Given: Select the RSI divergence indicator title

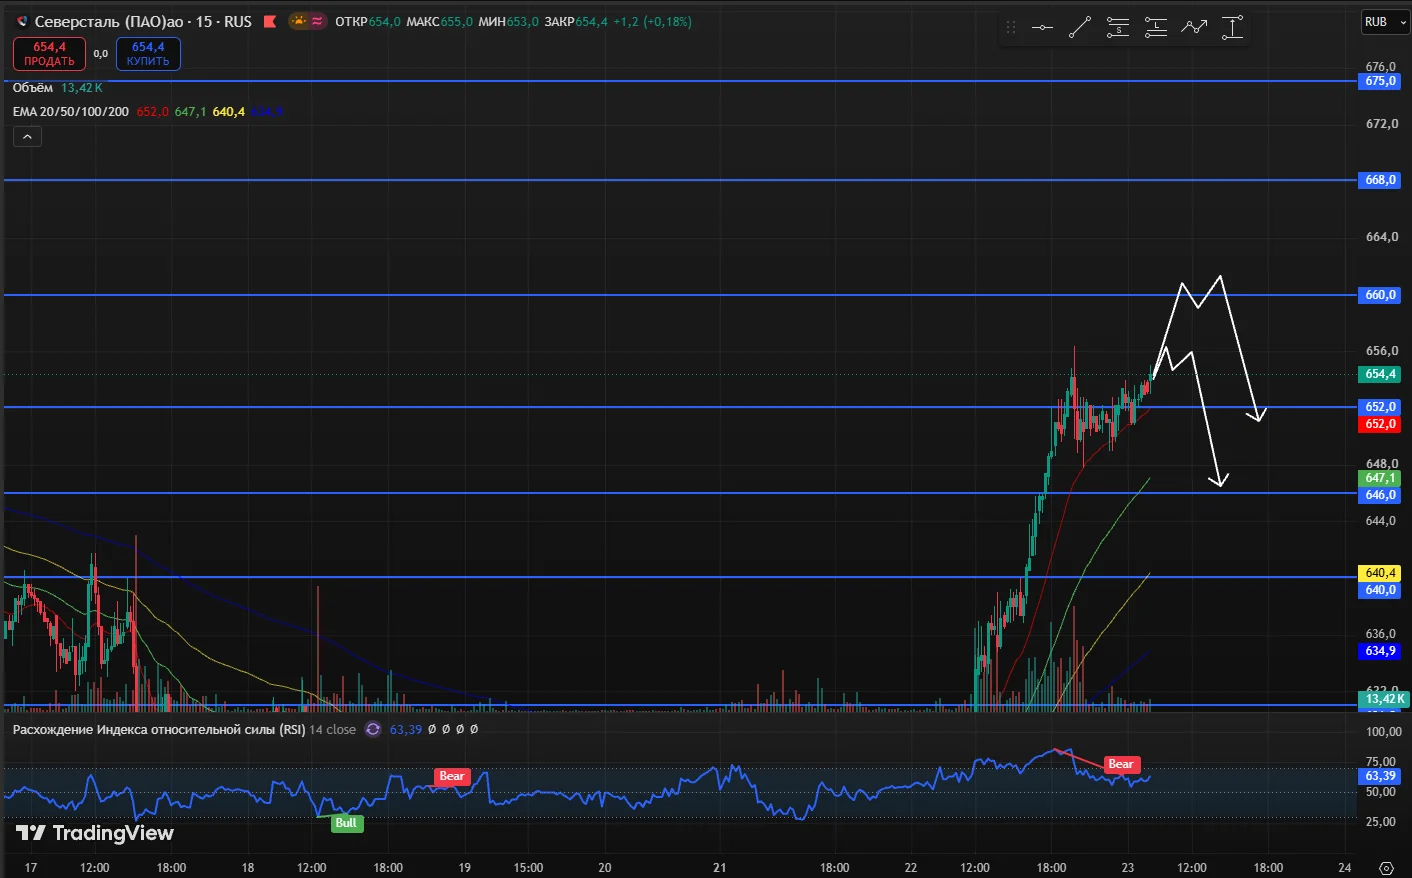Looking at the screenshot, I should [x=159, y=729].
